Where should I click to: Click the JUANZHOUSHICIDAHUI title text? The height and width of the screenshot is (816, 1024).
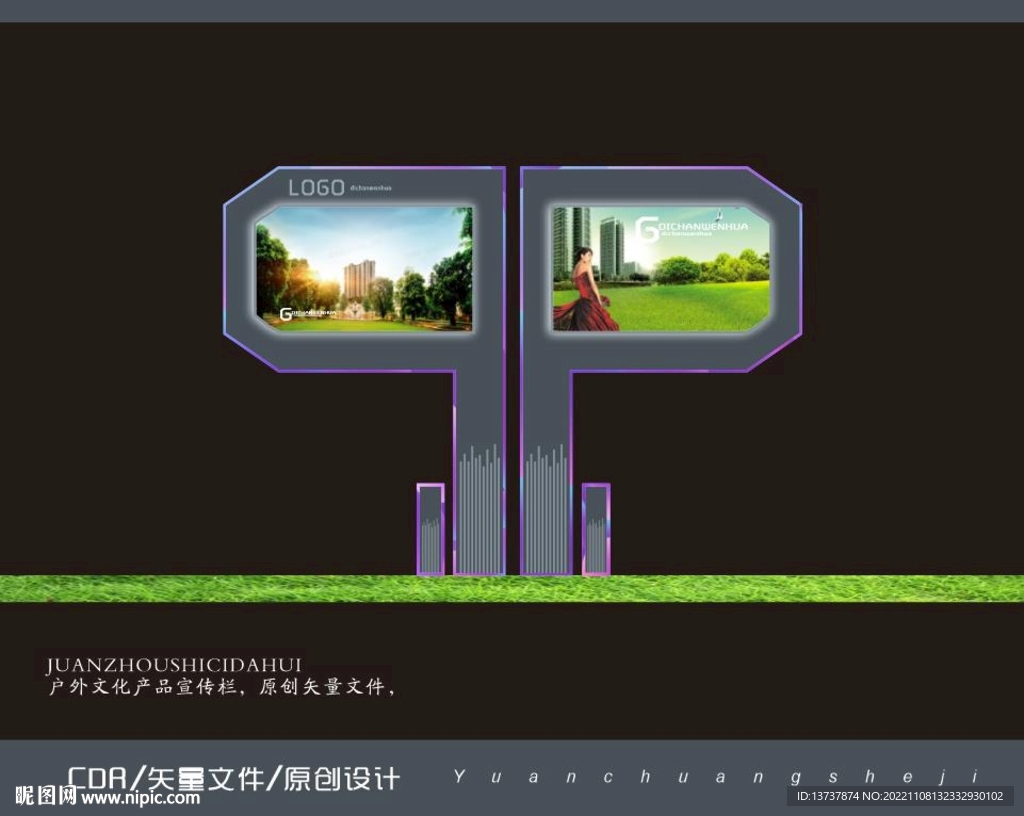(x=175, y=663)
